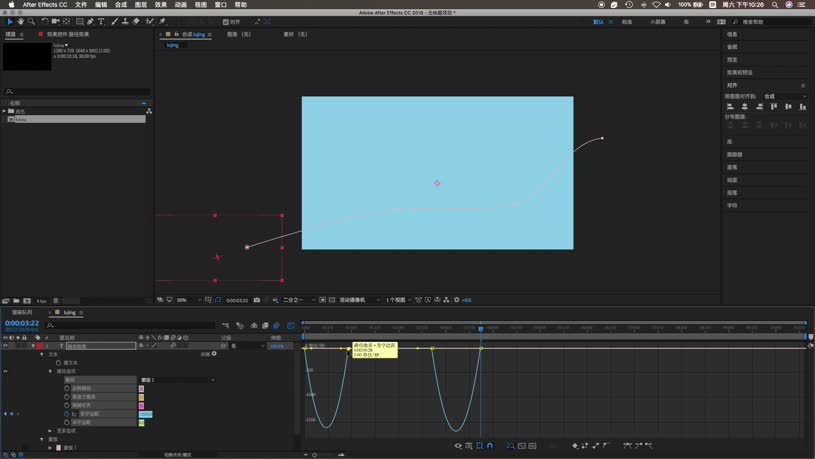The image size is (815, 459).
Task: Select the Roto Brush tool
Action: [x=150, y=21]
